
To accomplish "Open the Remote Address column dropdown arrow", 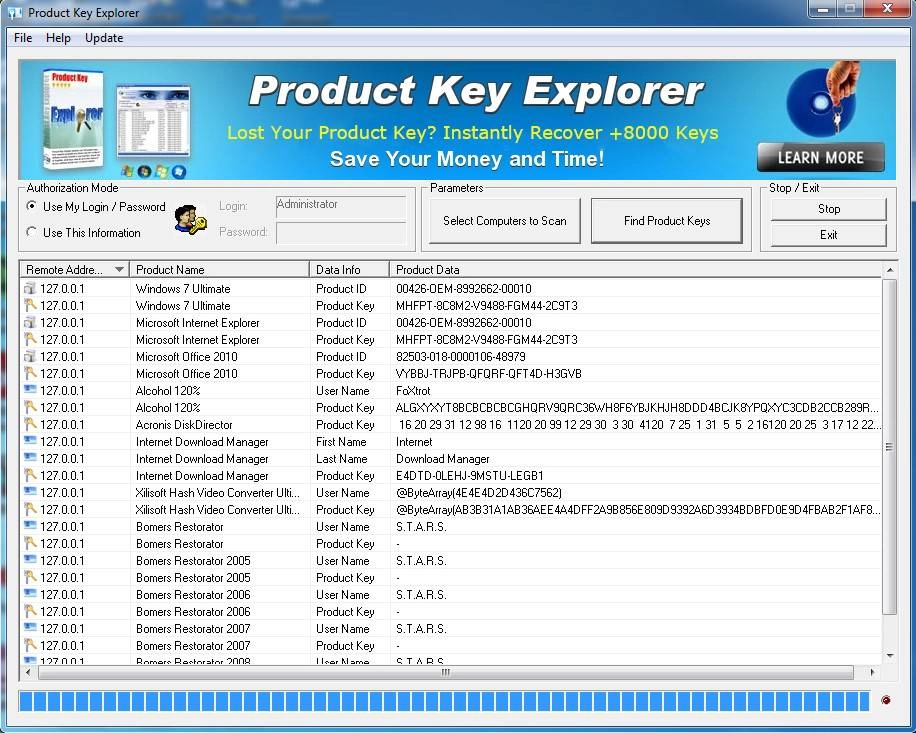I will click(119, 269).
